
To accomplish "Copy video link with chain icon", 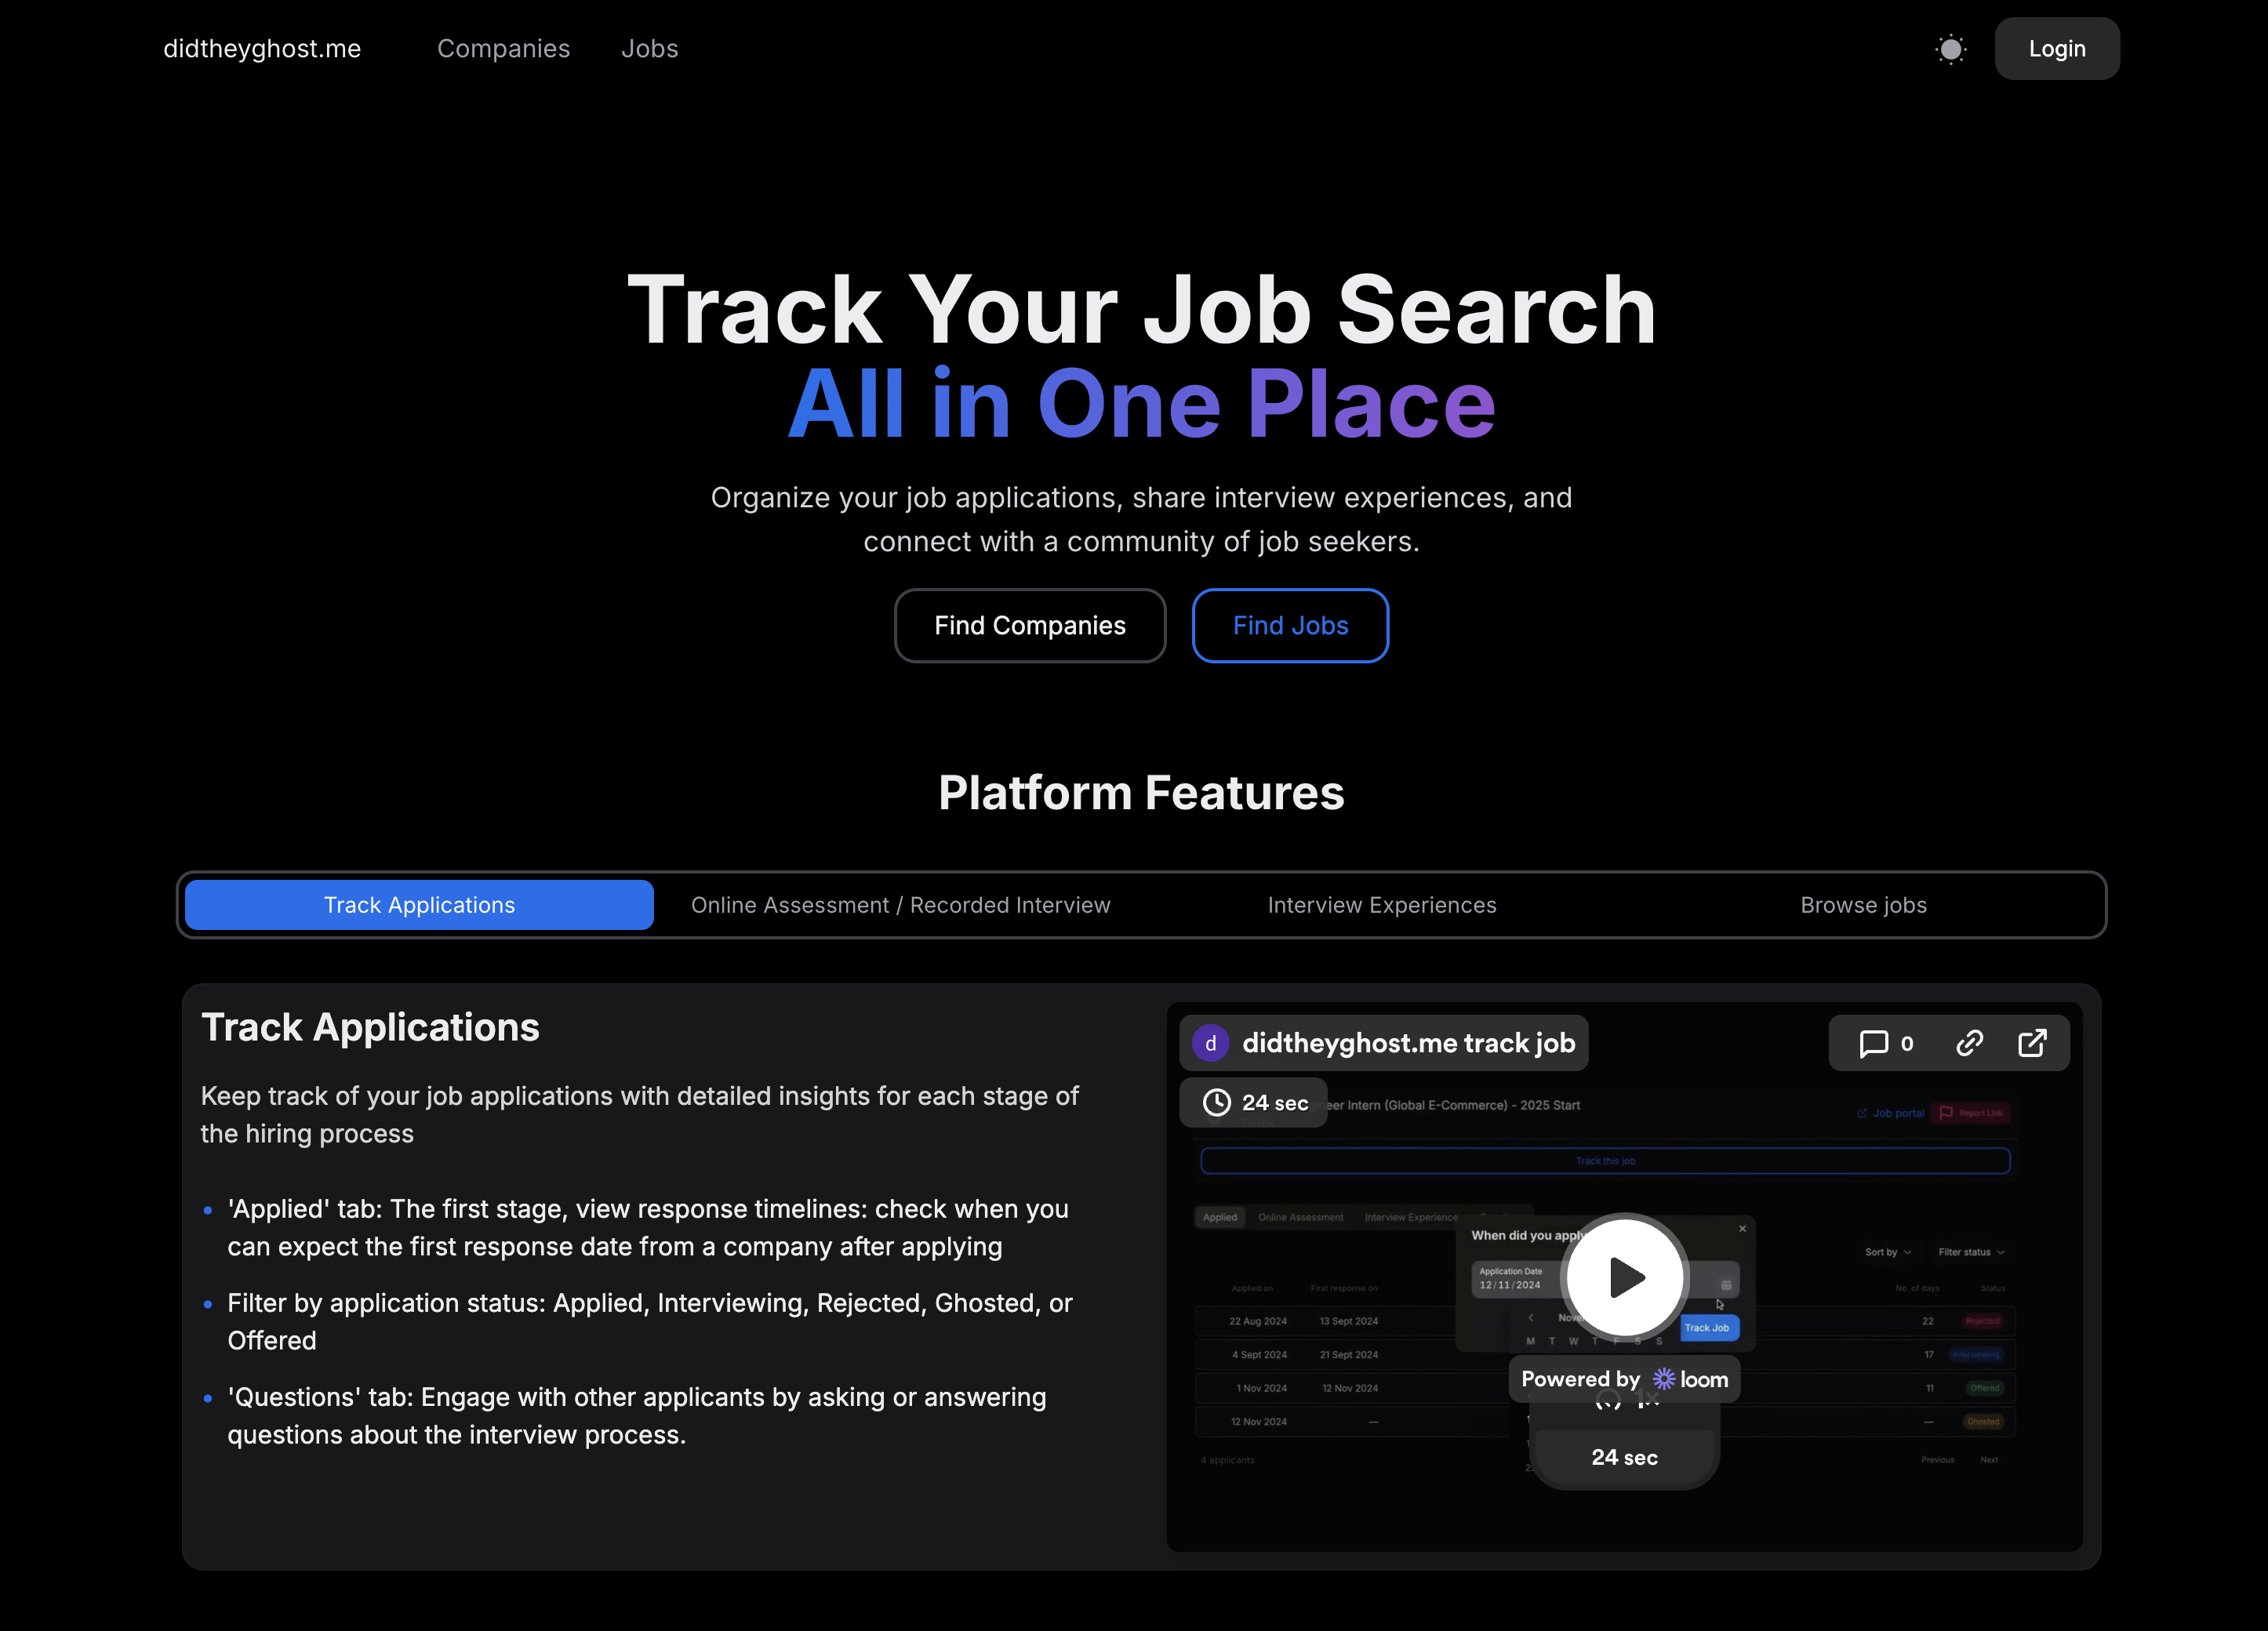I will 1969,1043.
